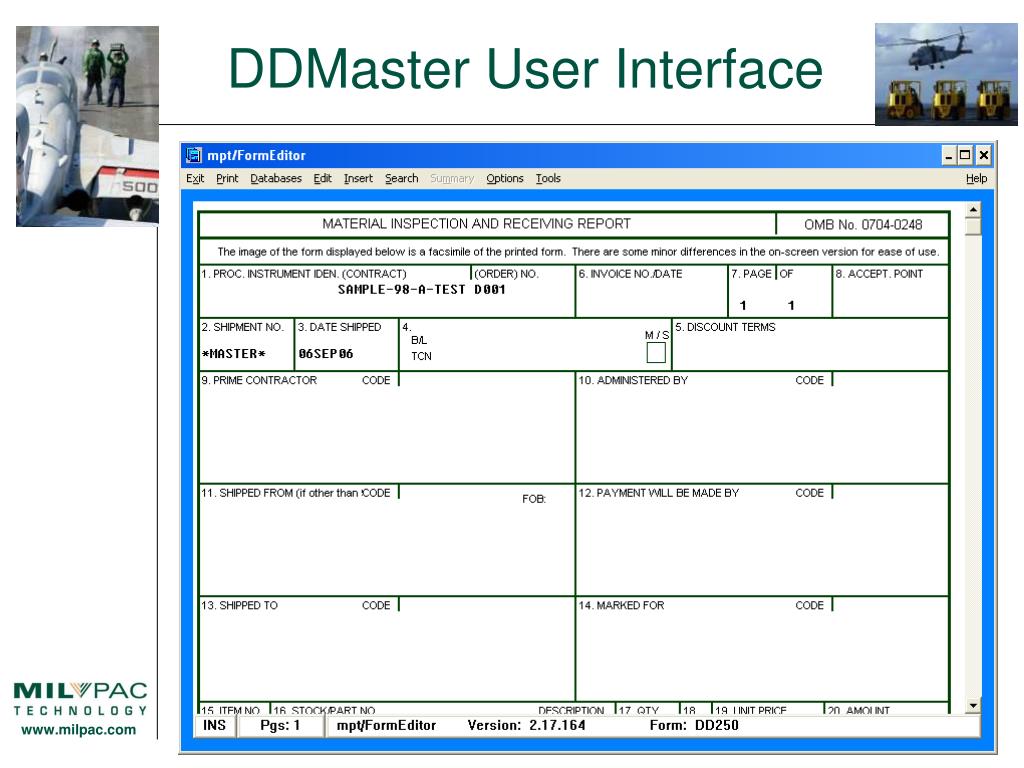Open the Edit menu
This screenshot has width=1024, height=768.
(x=322, y=178)
